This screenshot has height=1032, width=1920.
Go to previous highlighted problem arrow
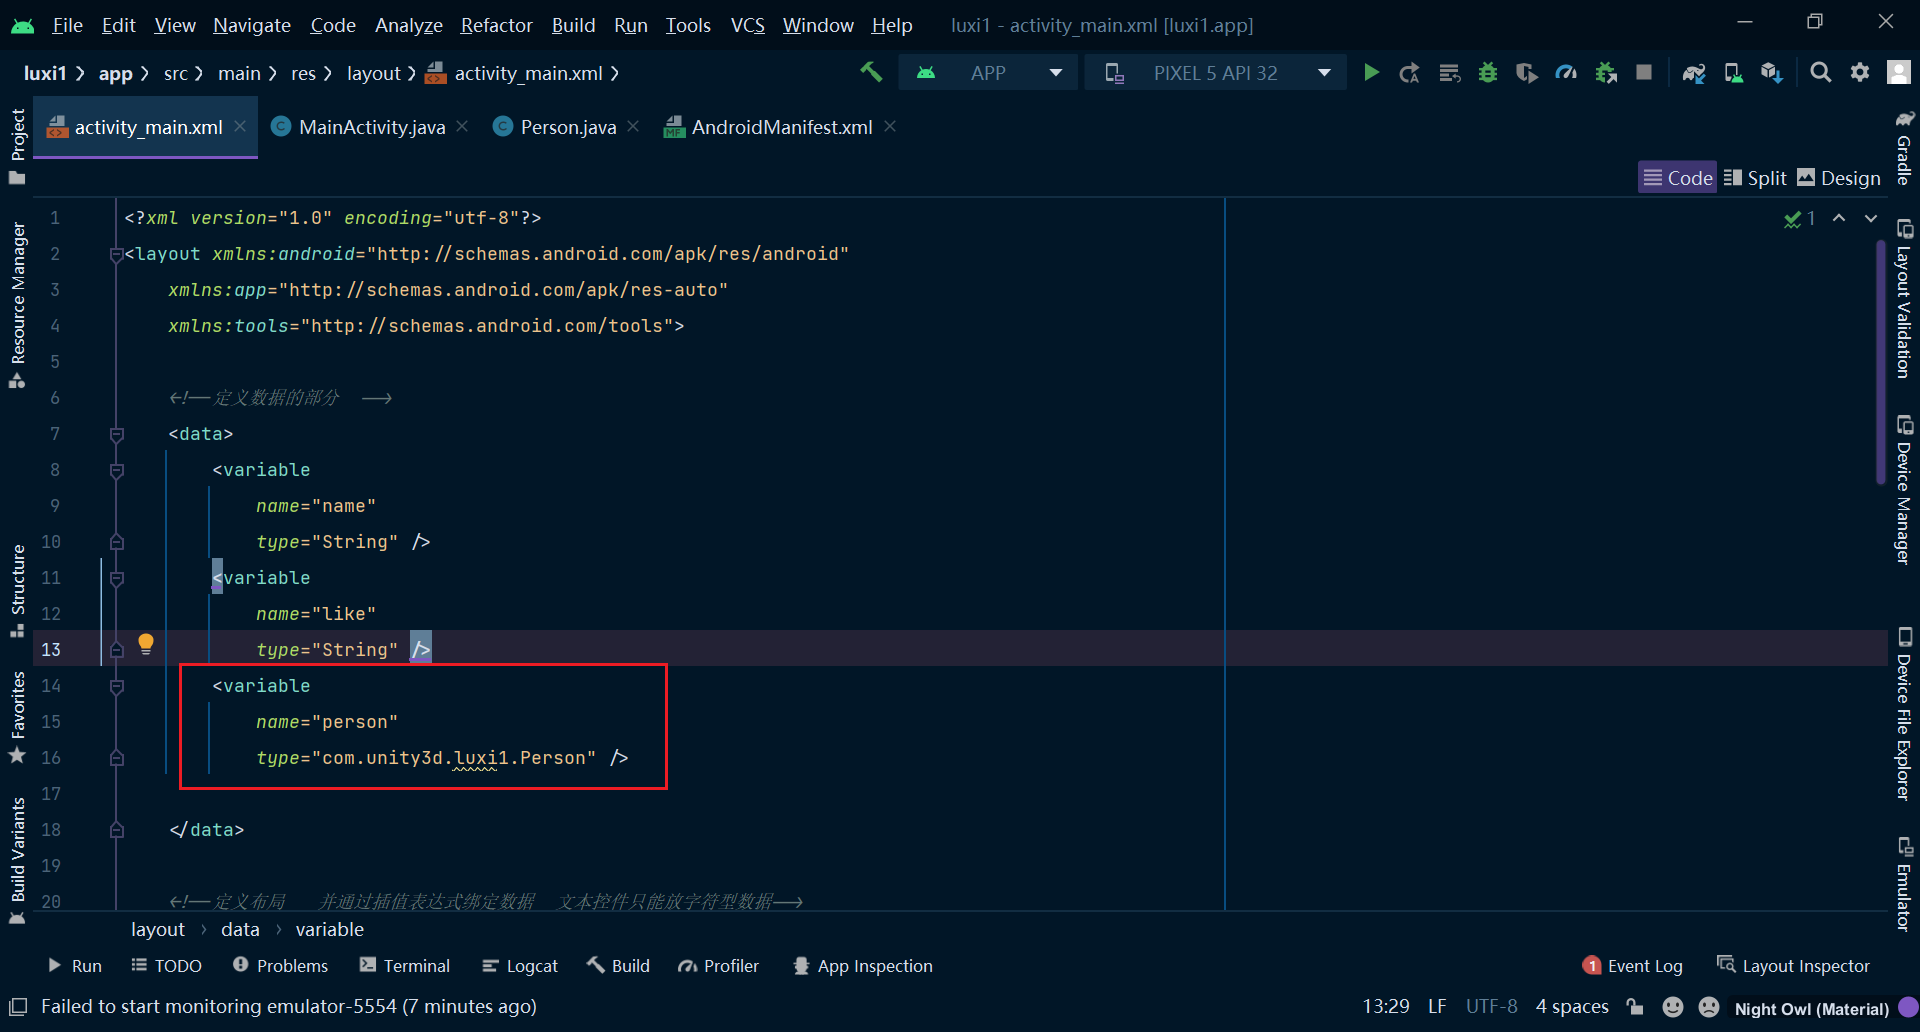(1839, 218)
